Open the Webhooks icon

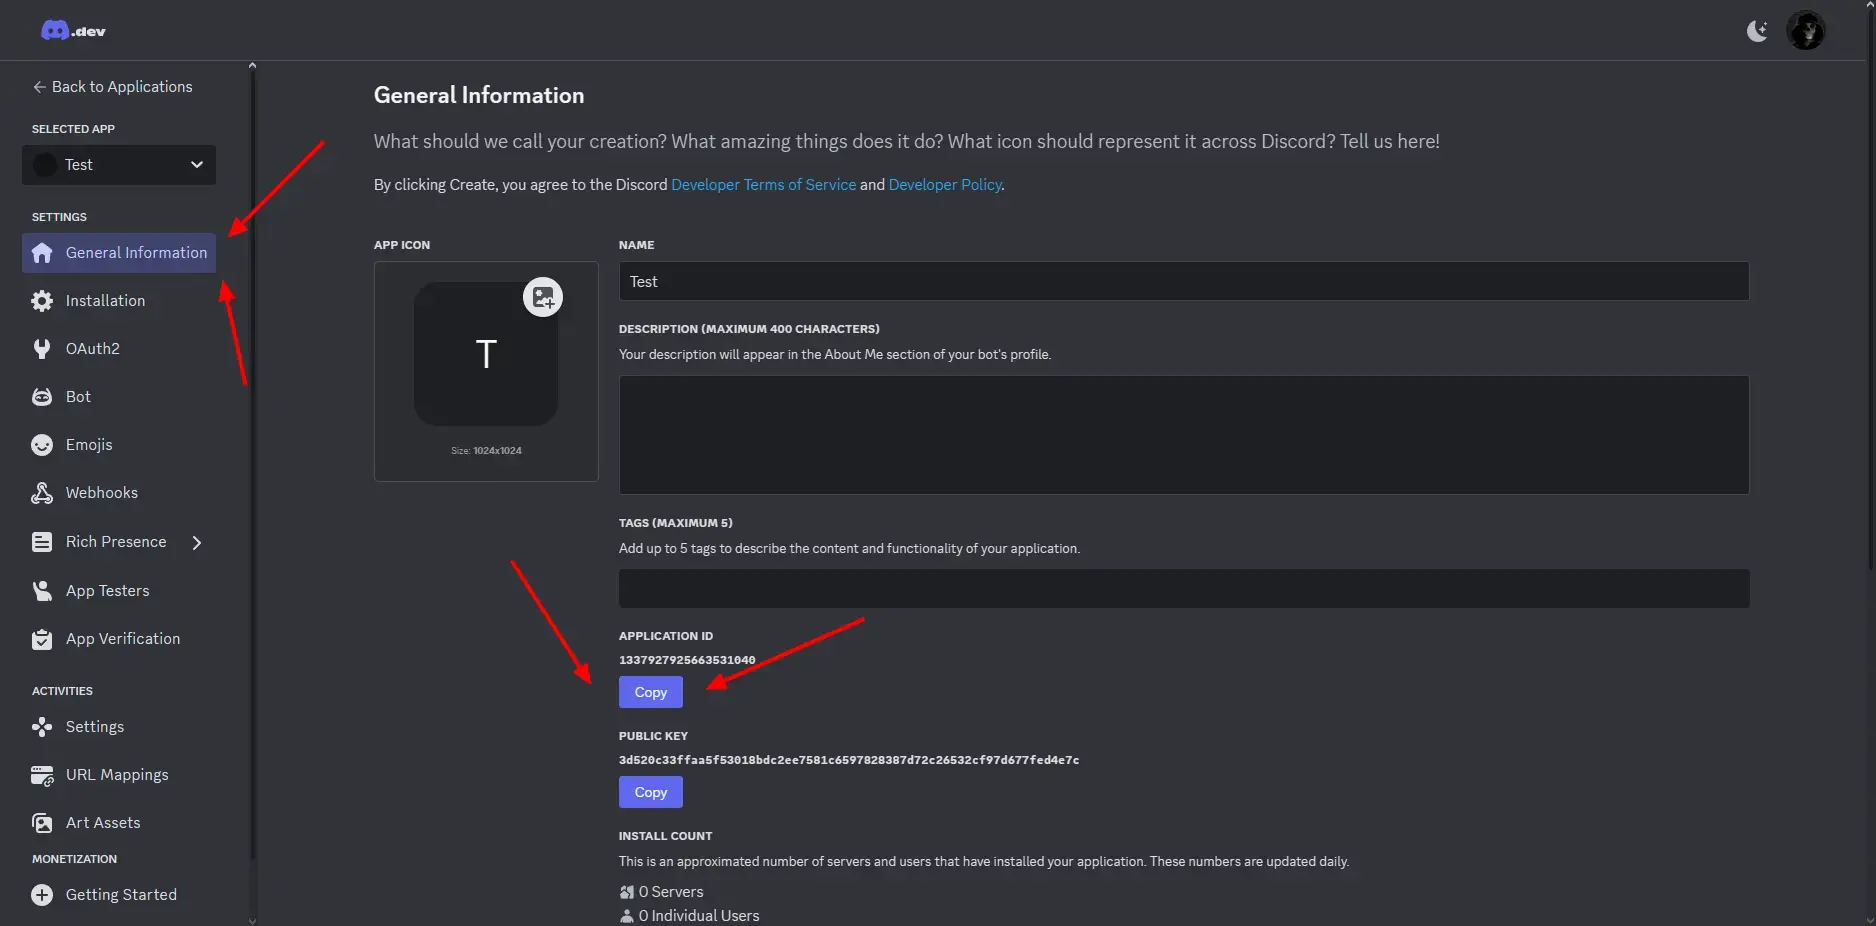42,493
